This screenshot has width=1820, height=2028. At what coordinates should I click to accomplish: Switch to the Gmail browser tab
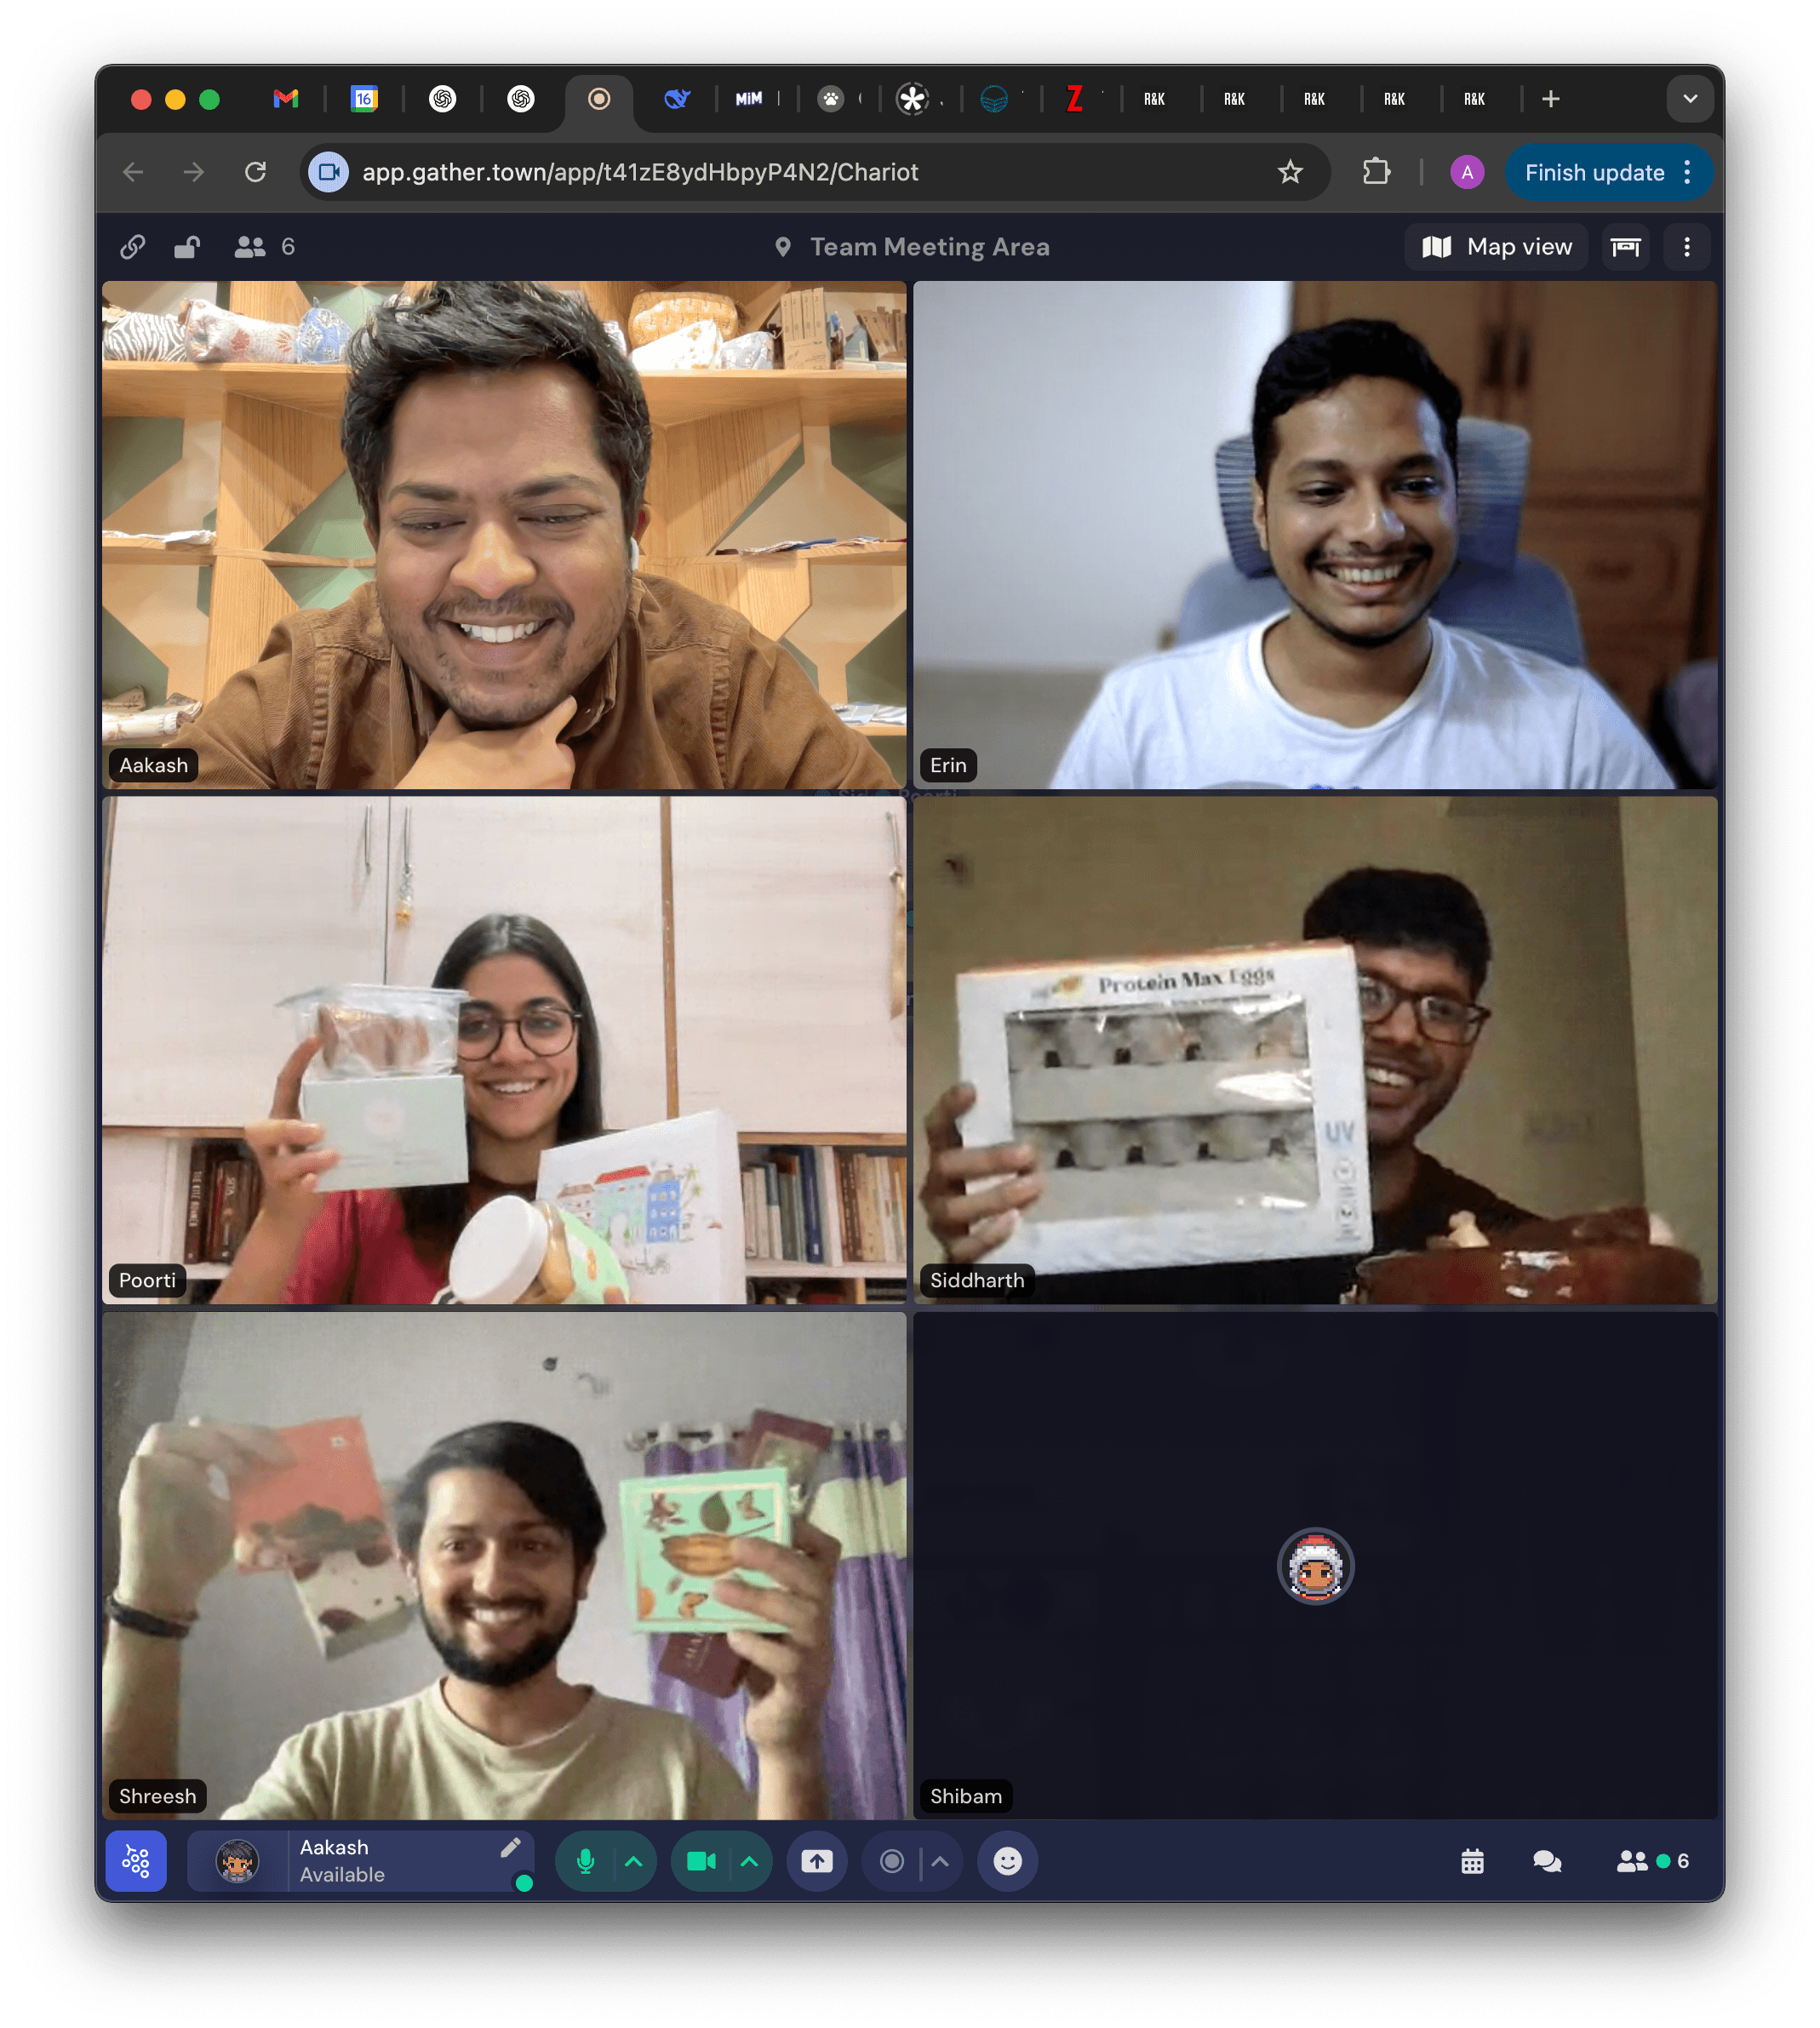point(286,98)
